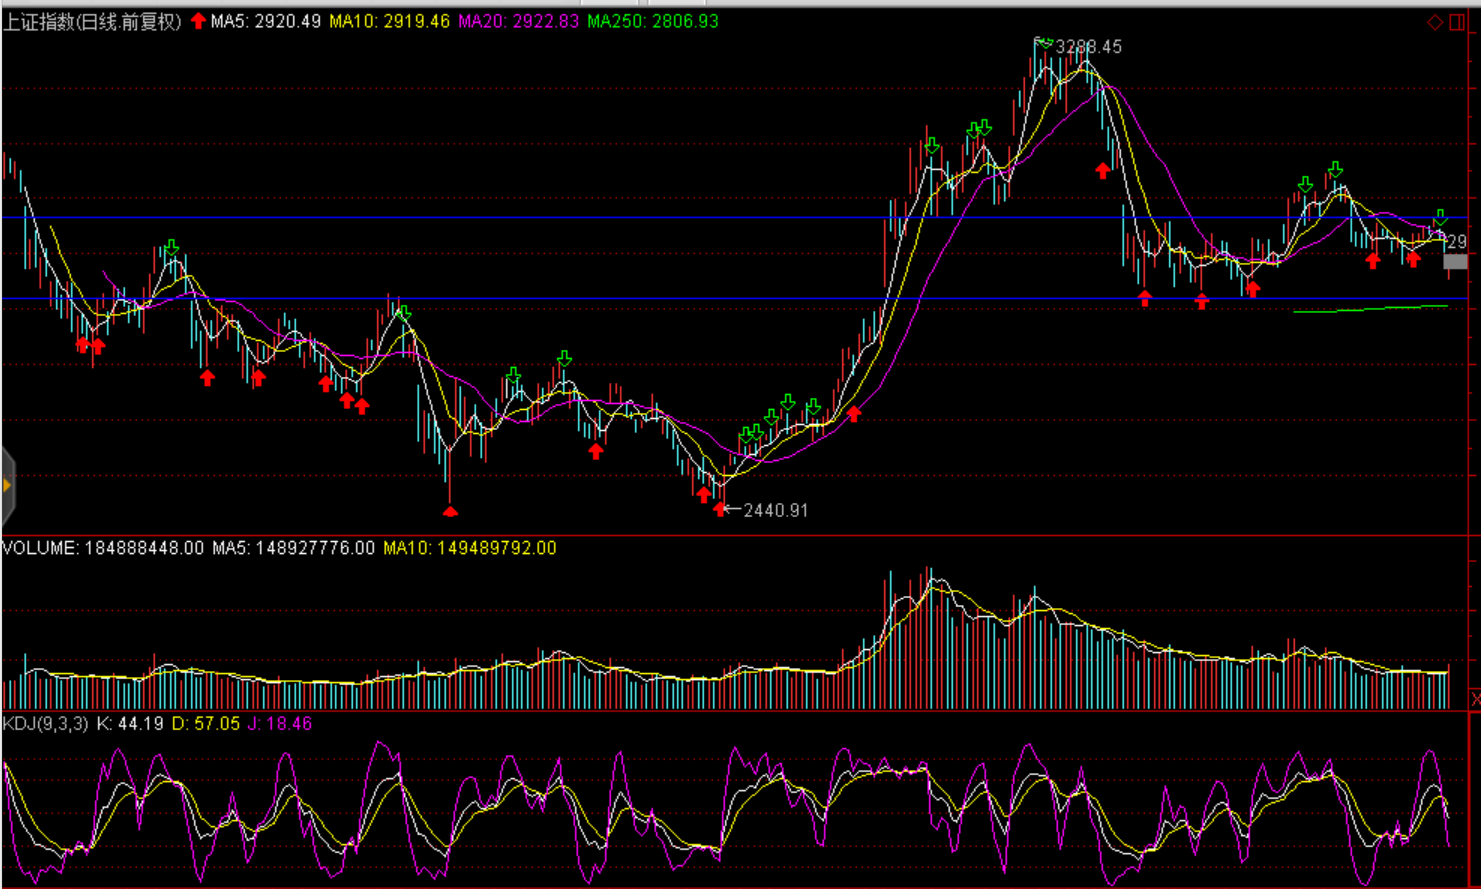Viewport: 1481px width, 889px height.
Task: Expand the left side panel arrow handle
Action: (7, 486)
